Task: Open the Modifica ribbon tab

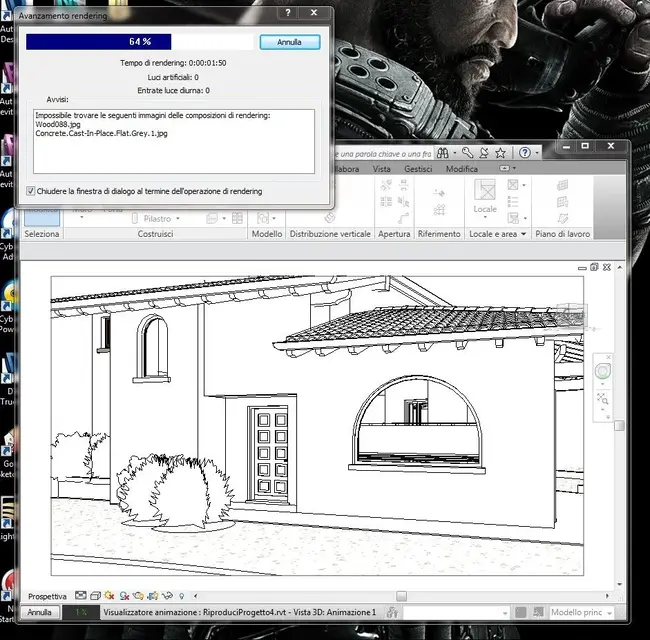Action: click(x=462, y=169)
